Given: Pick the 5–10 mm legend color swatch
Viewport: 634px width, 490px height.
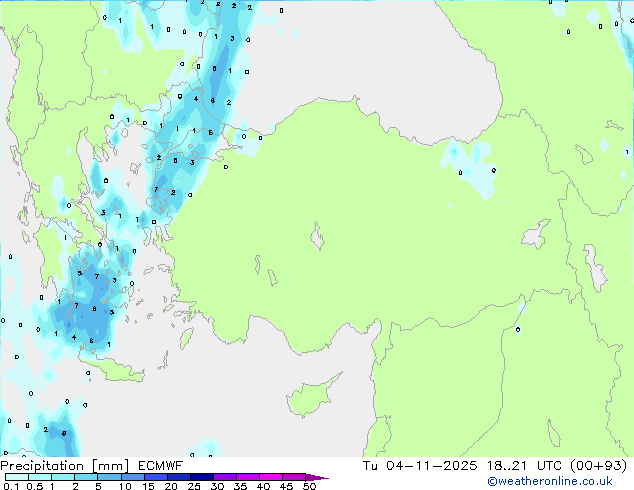Looking at the screenshot, I should point(109,477).
